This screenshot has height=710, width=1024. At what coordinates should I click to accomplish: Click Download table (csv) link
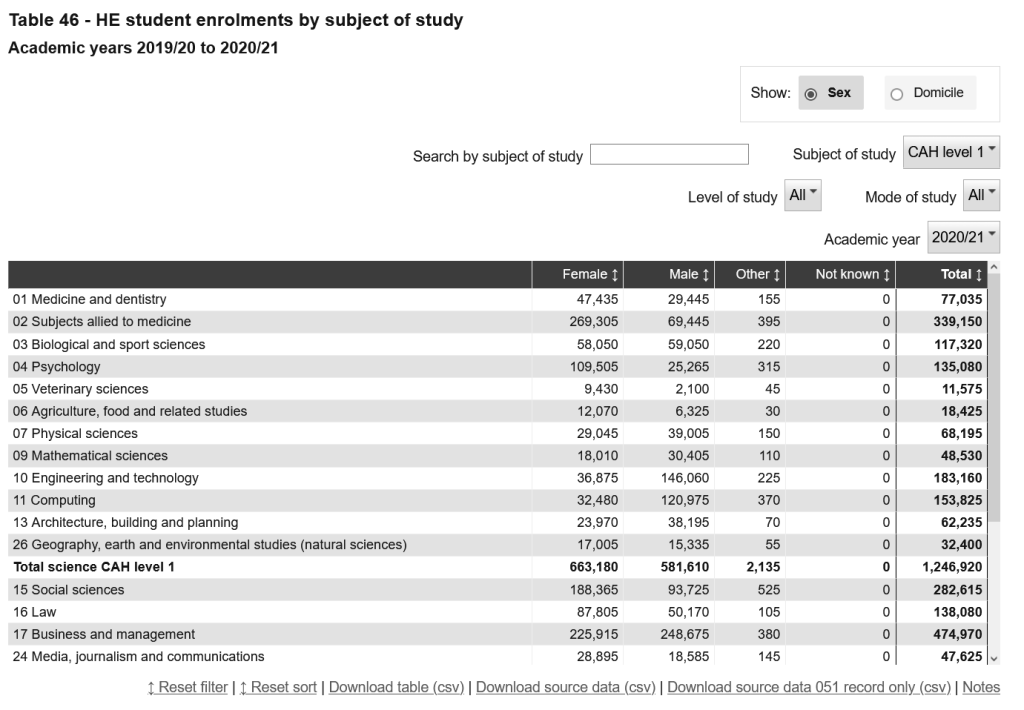coord(396,687)
